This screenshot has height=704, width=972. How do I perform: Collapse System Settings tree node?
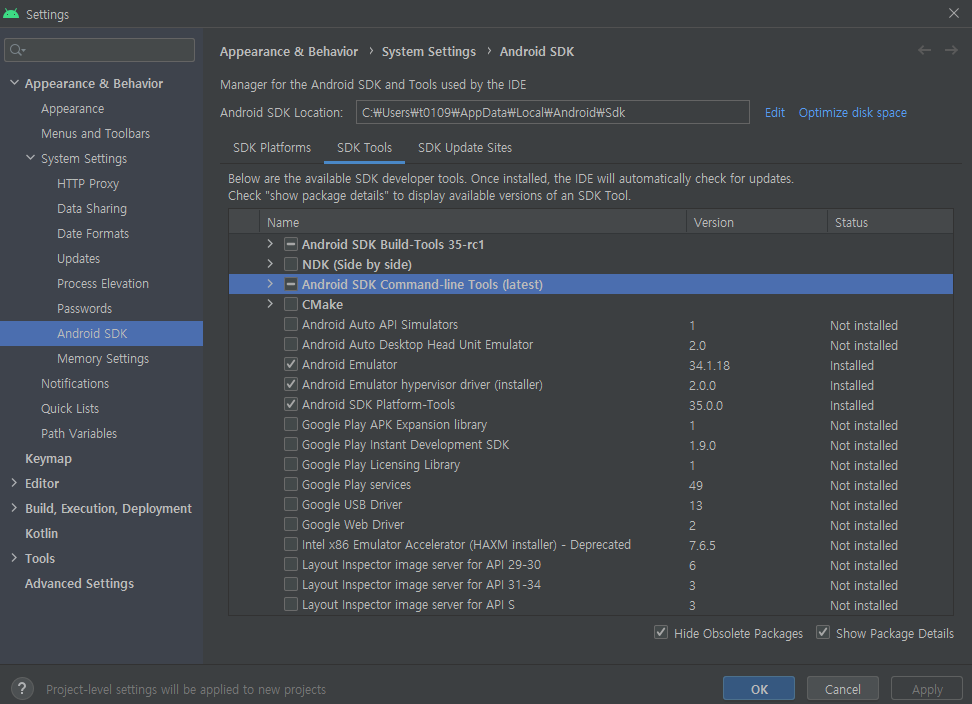coord(30,157)
